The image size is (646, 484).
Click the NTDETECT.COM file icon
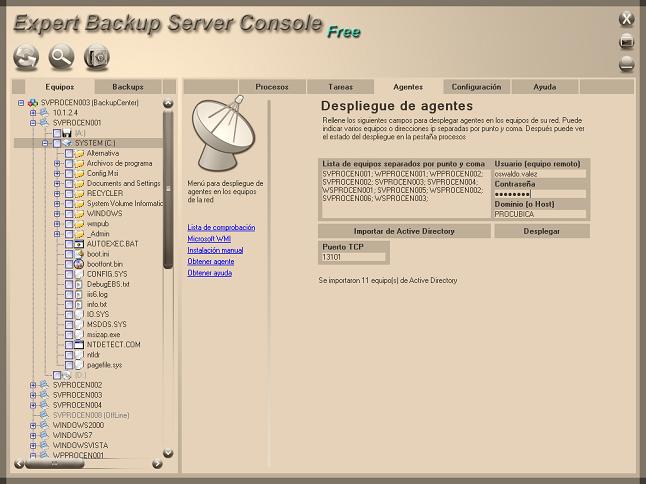click(x=79, y=344)
